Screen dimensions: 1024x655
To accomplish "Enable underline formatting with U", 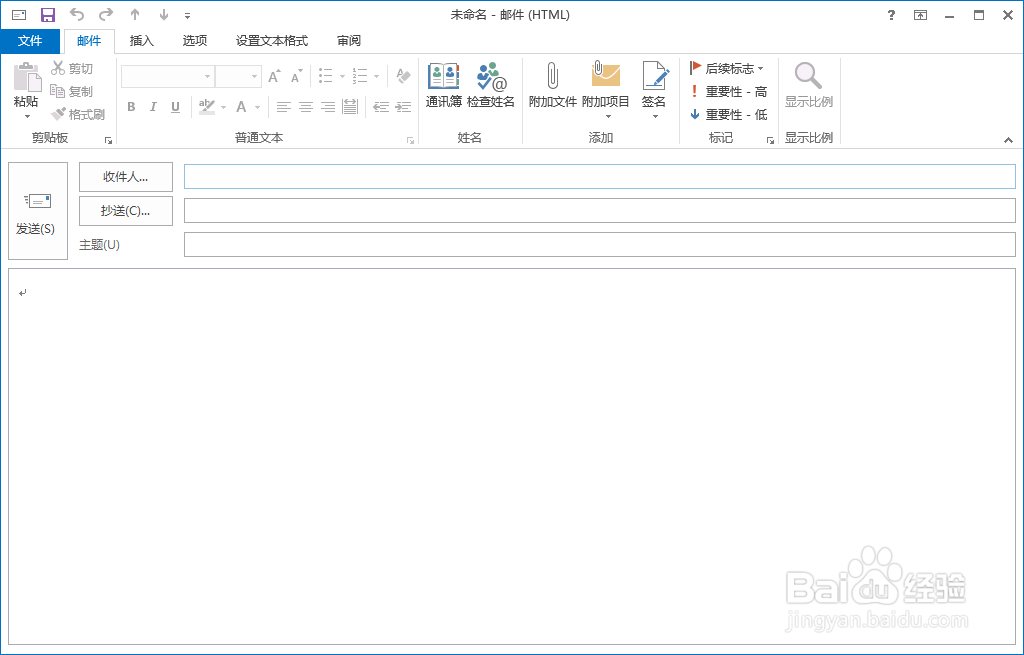I will [x=174, y=106].
